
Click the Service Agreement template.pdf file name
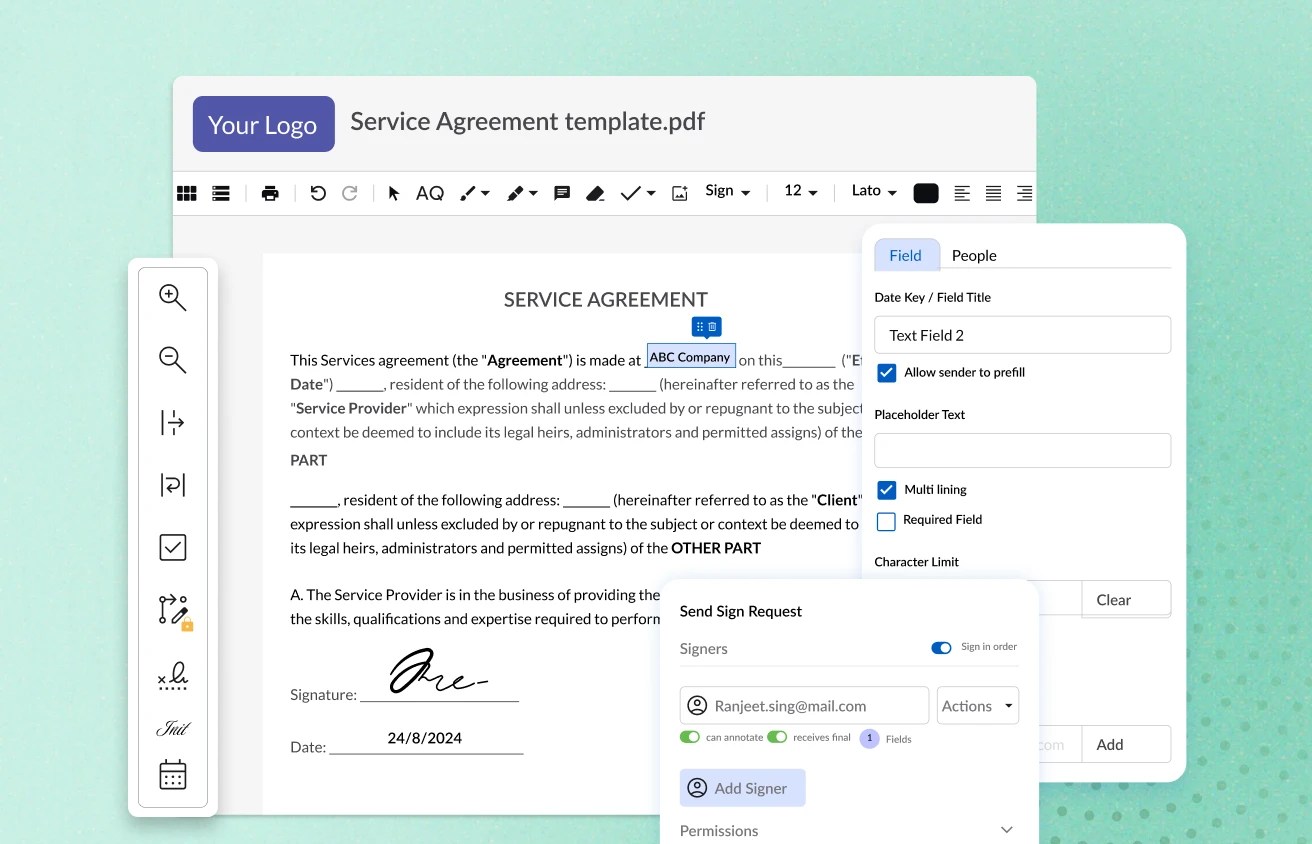(528, 122)
